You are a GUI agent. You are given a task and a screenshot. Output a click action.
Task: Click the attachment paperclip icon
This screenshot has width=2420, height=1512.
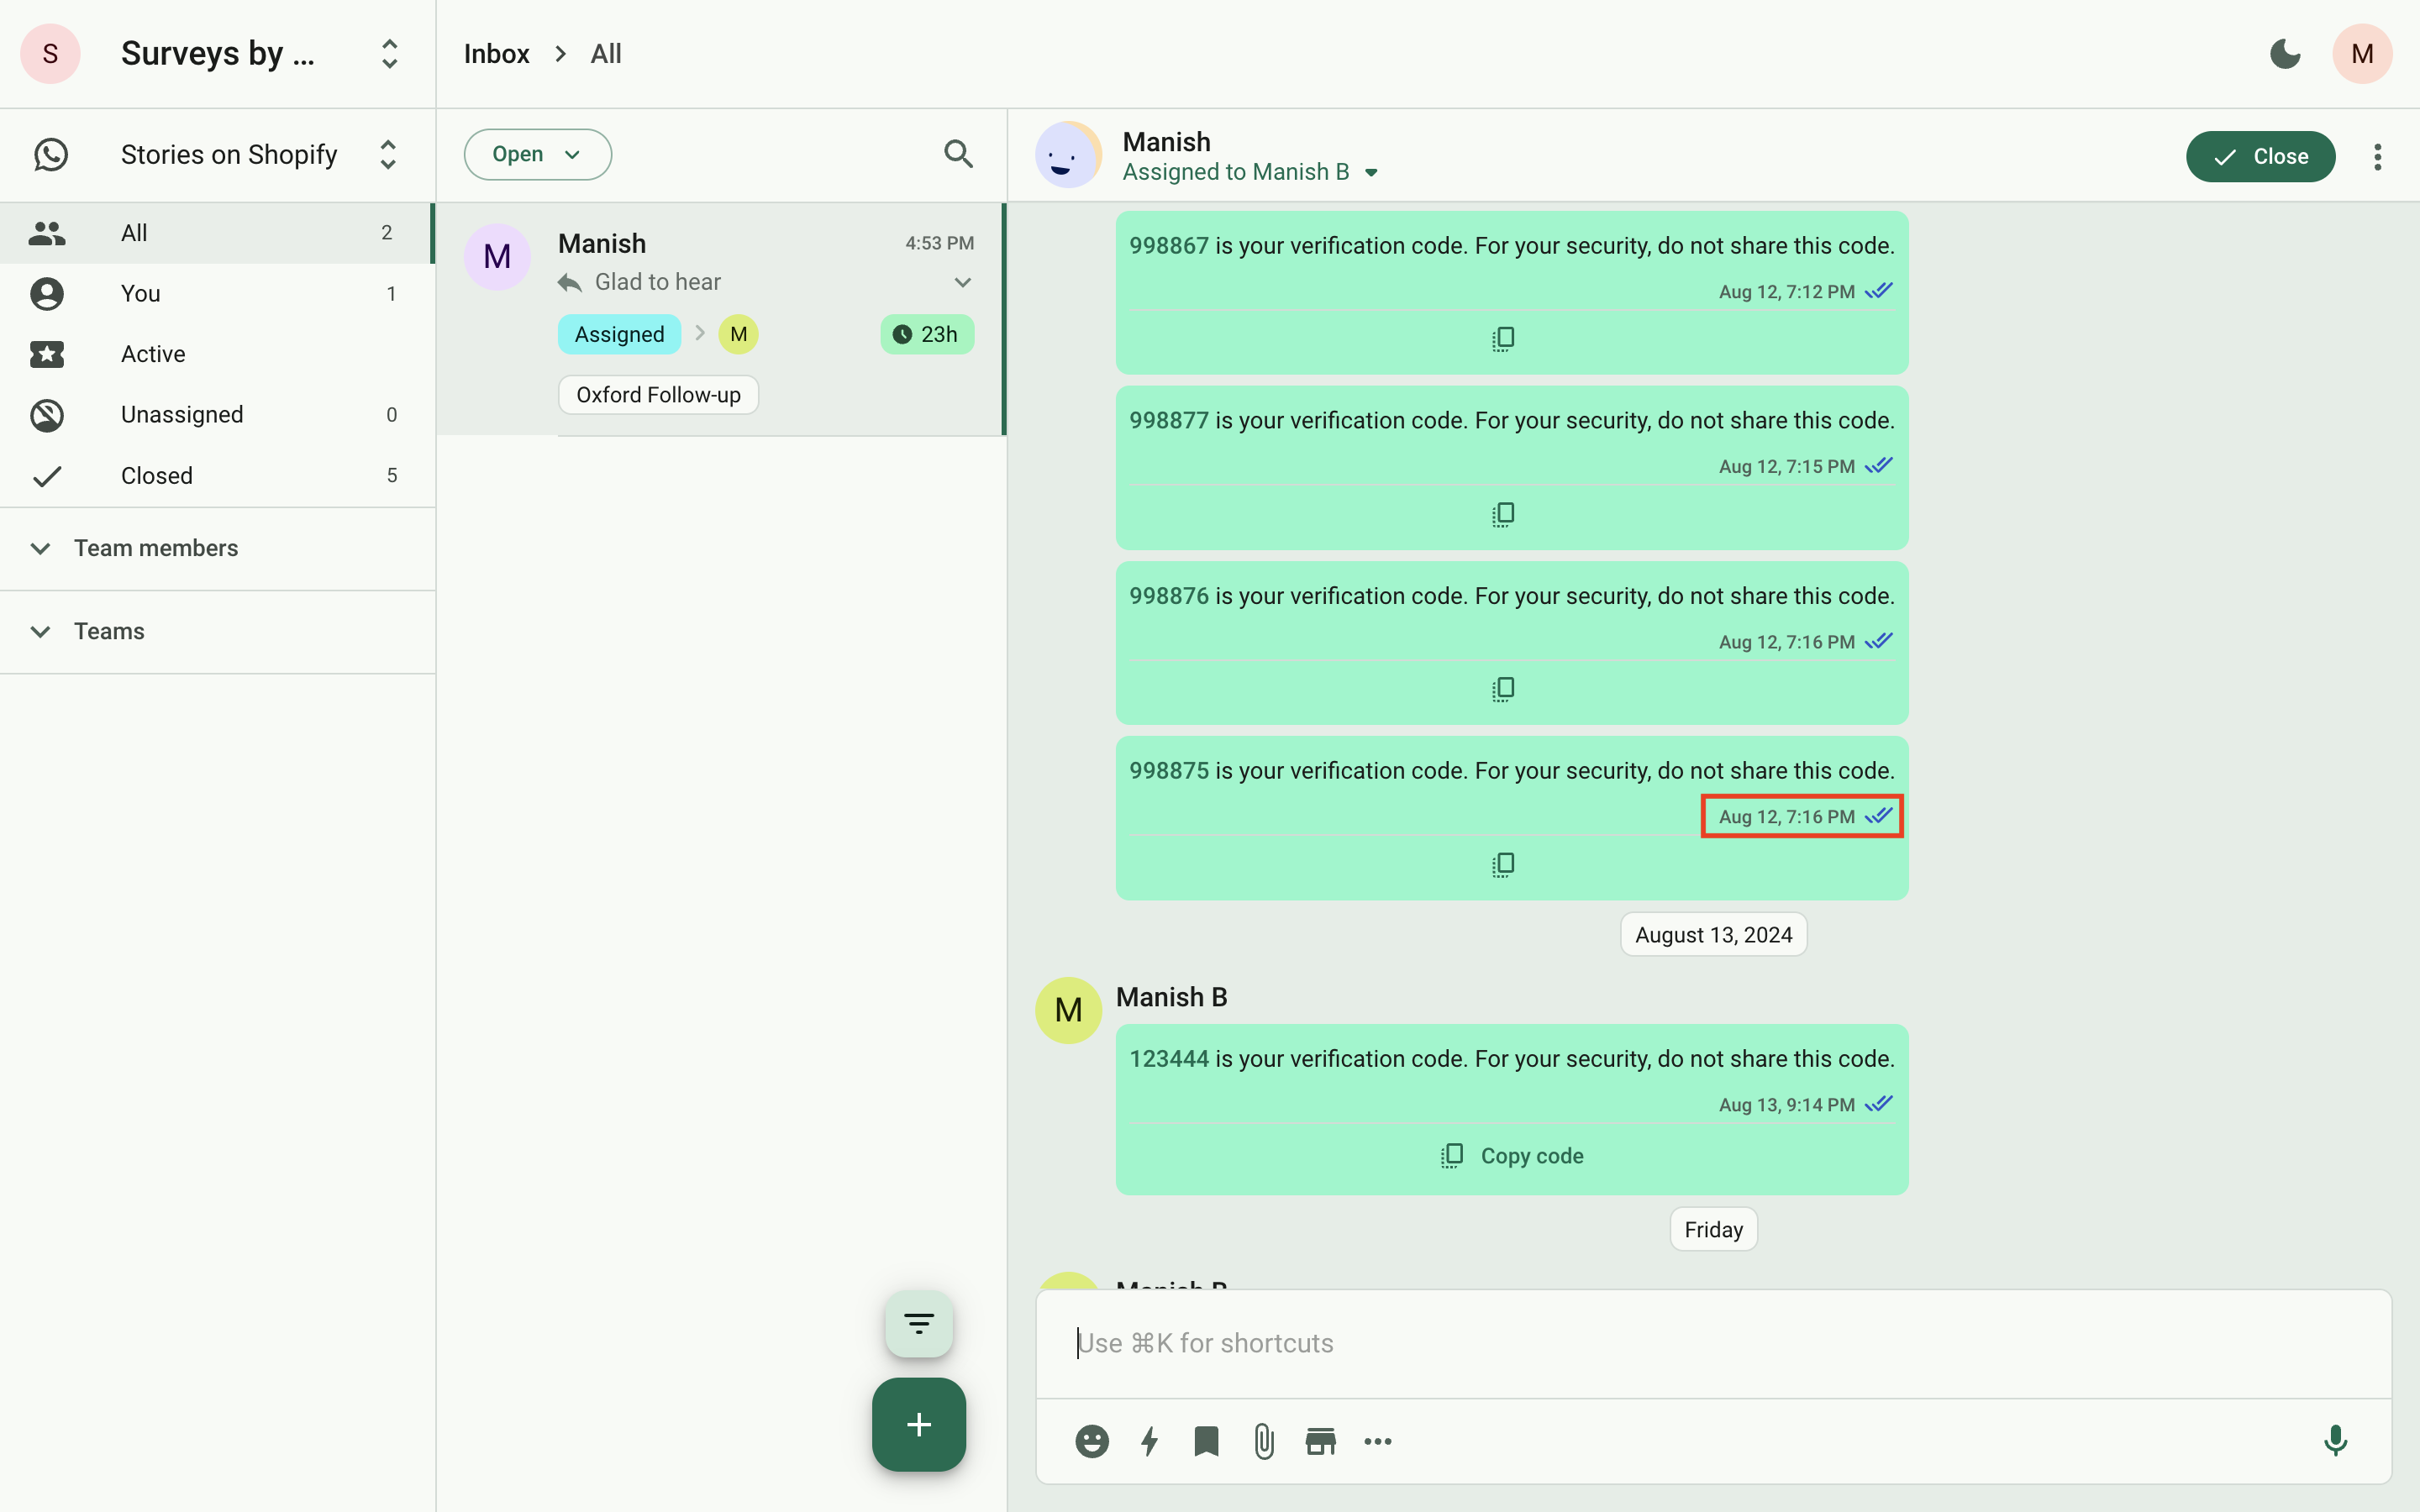1264,1441
